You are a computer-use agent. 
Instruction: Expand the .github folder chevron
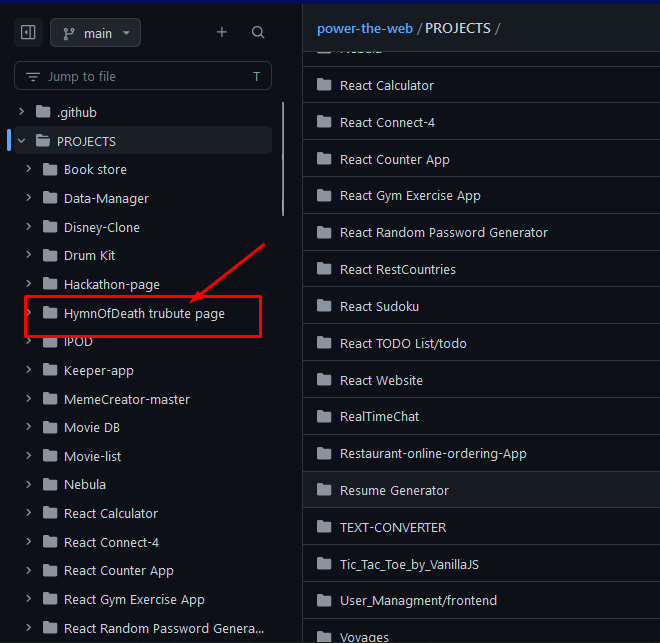21,112
